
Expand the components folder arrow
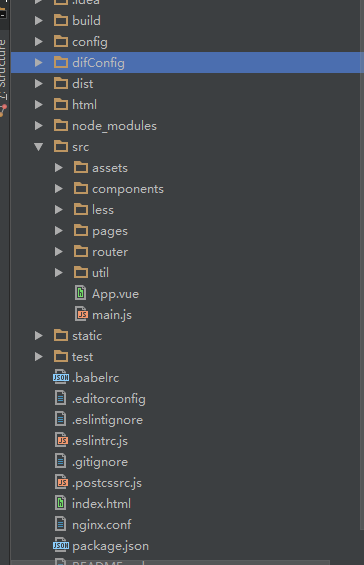[59, 188]
